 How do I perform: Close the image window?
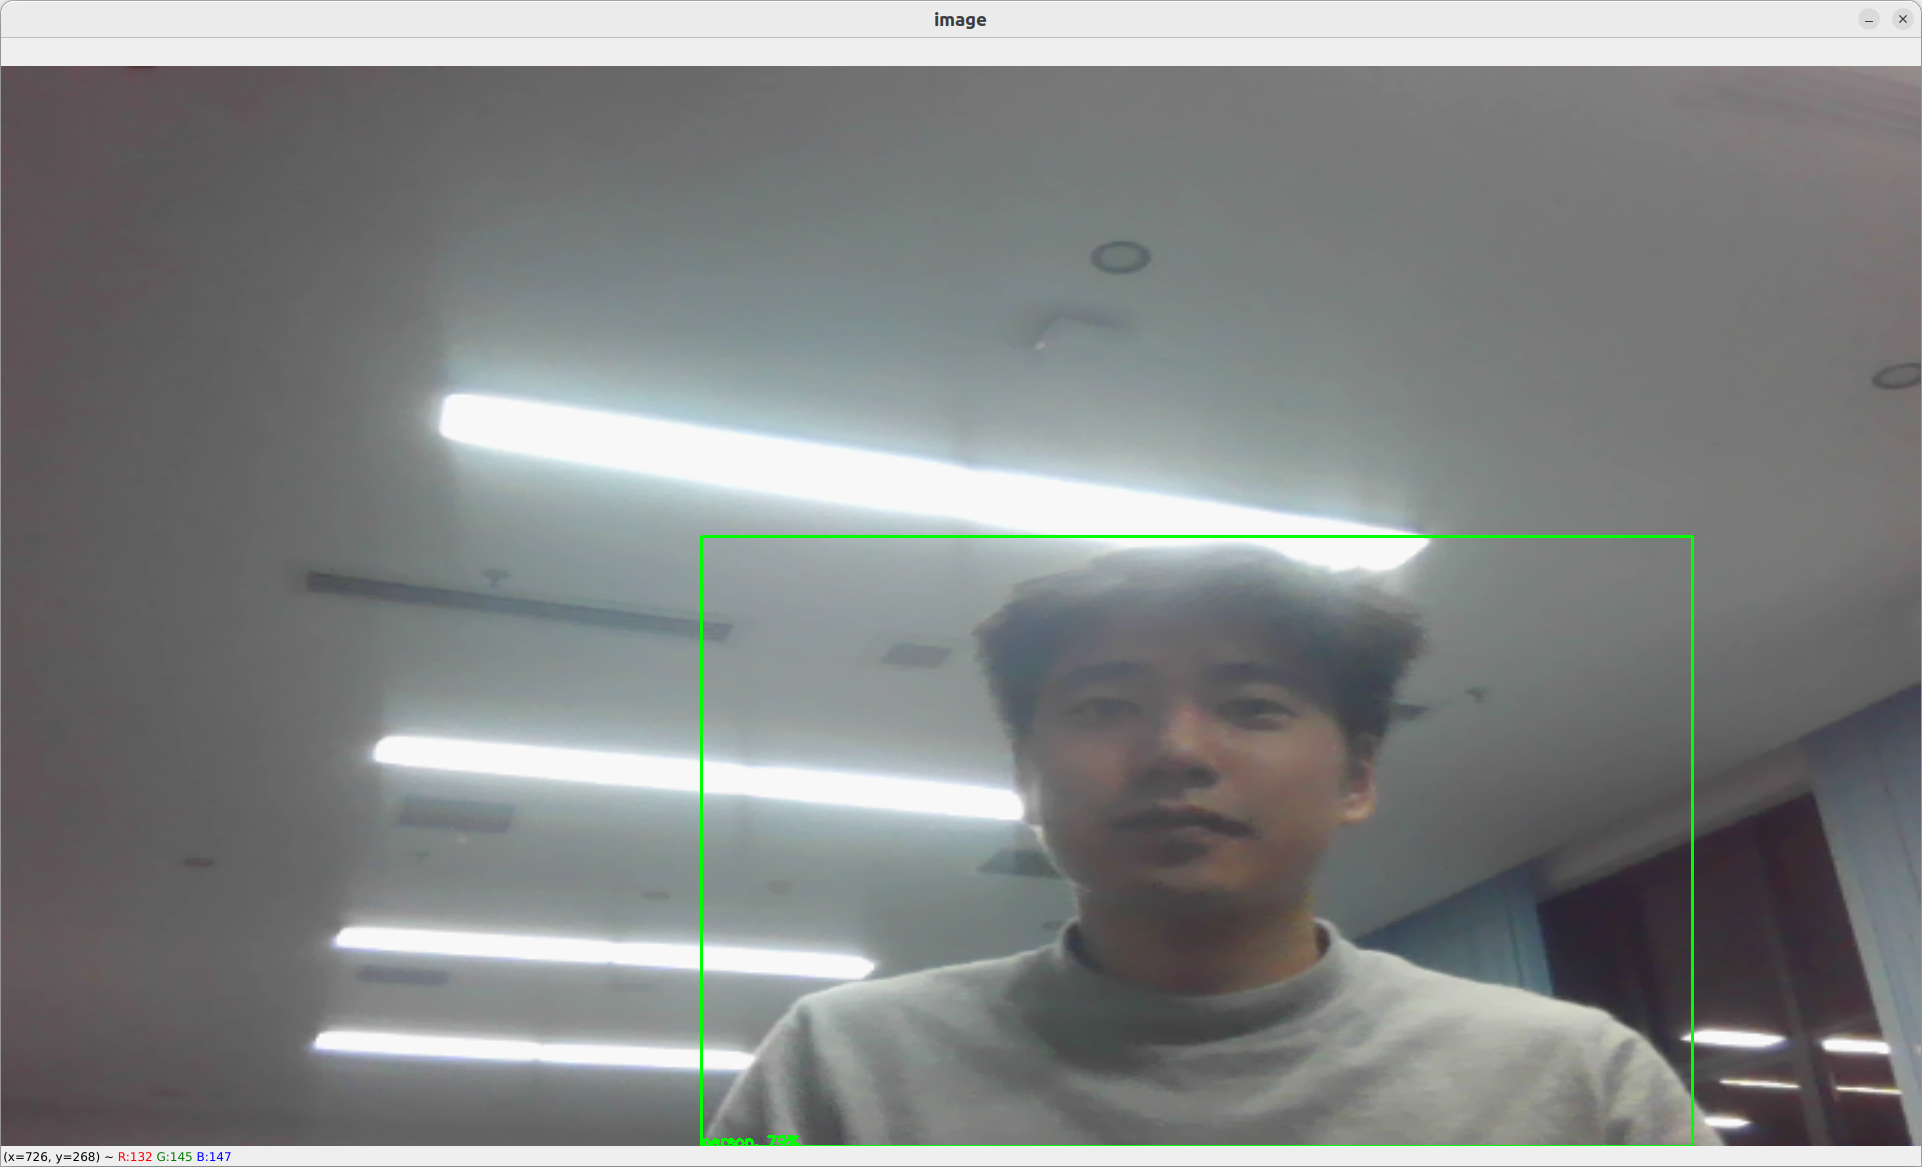(1902, 19)
